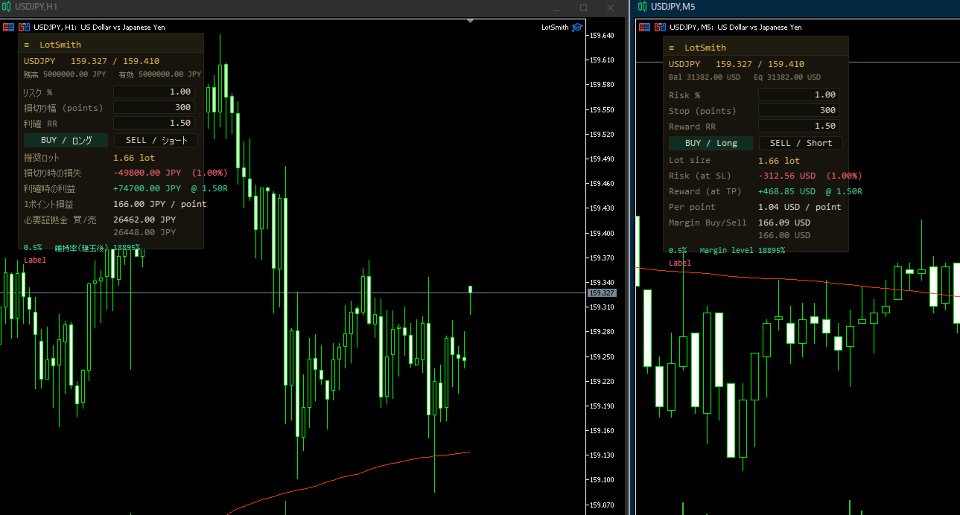Click 'Eq 31382.00 USD' in M5 panel
Image resolution: width=960 pixels, height=515 pixels.
coord(787,78)
